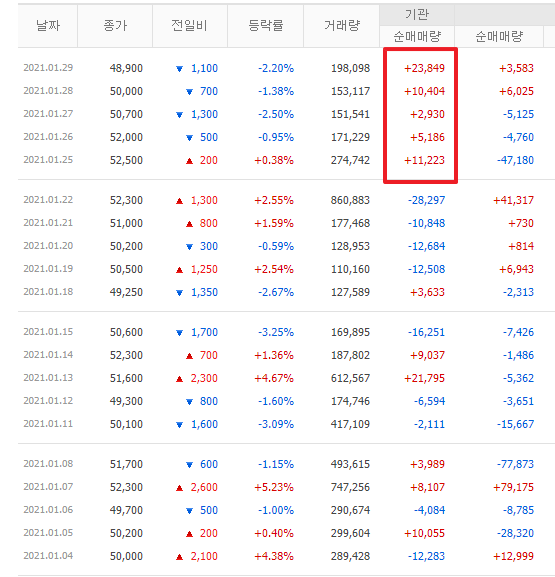Click institution net value +23,849
The height and width of the screenshot is (577, 555).
point(424,68)
